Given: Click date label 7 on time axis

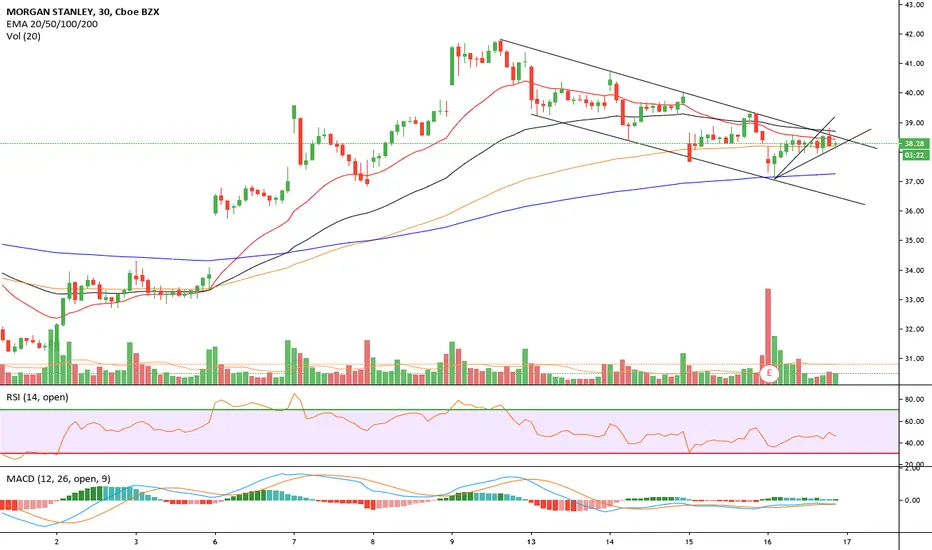Looking at the screenshot, I should click(x=294, y=542).
